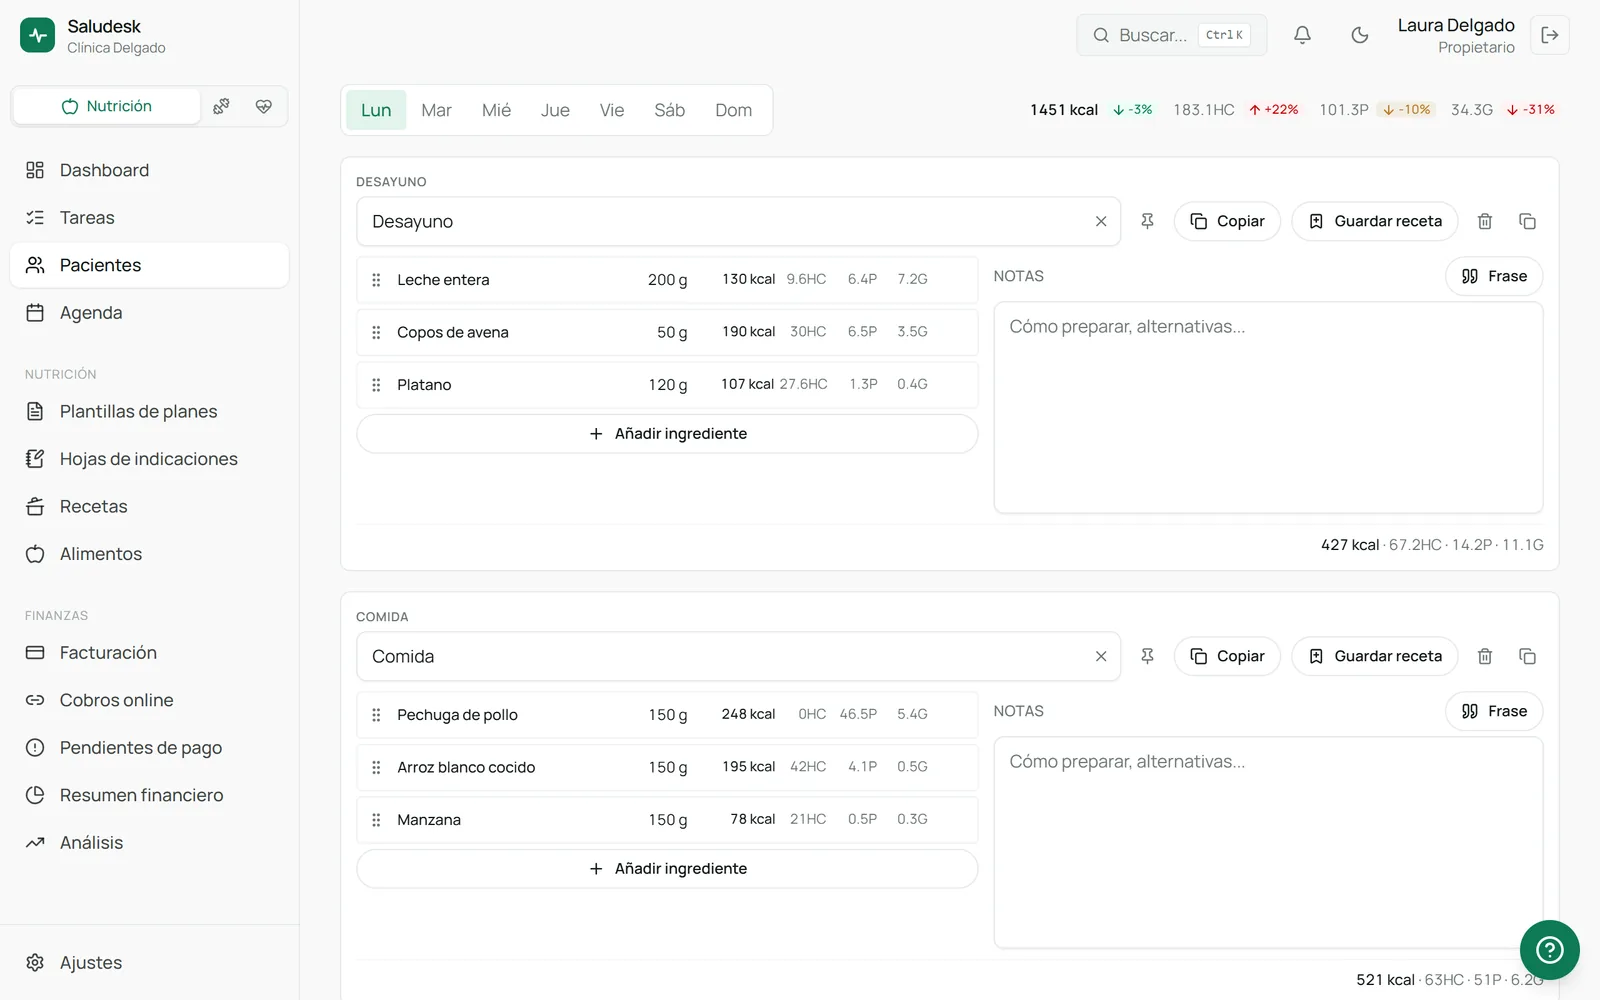
Task: Click into the Desayuno notes textarea
Action: click(1268, 407)
